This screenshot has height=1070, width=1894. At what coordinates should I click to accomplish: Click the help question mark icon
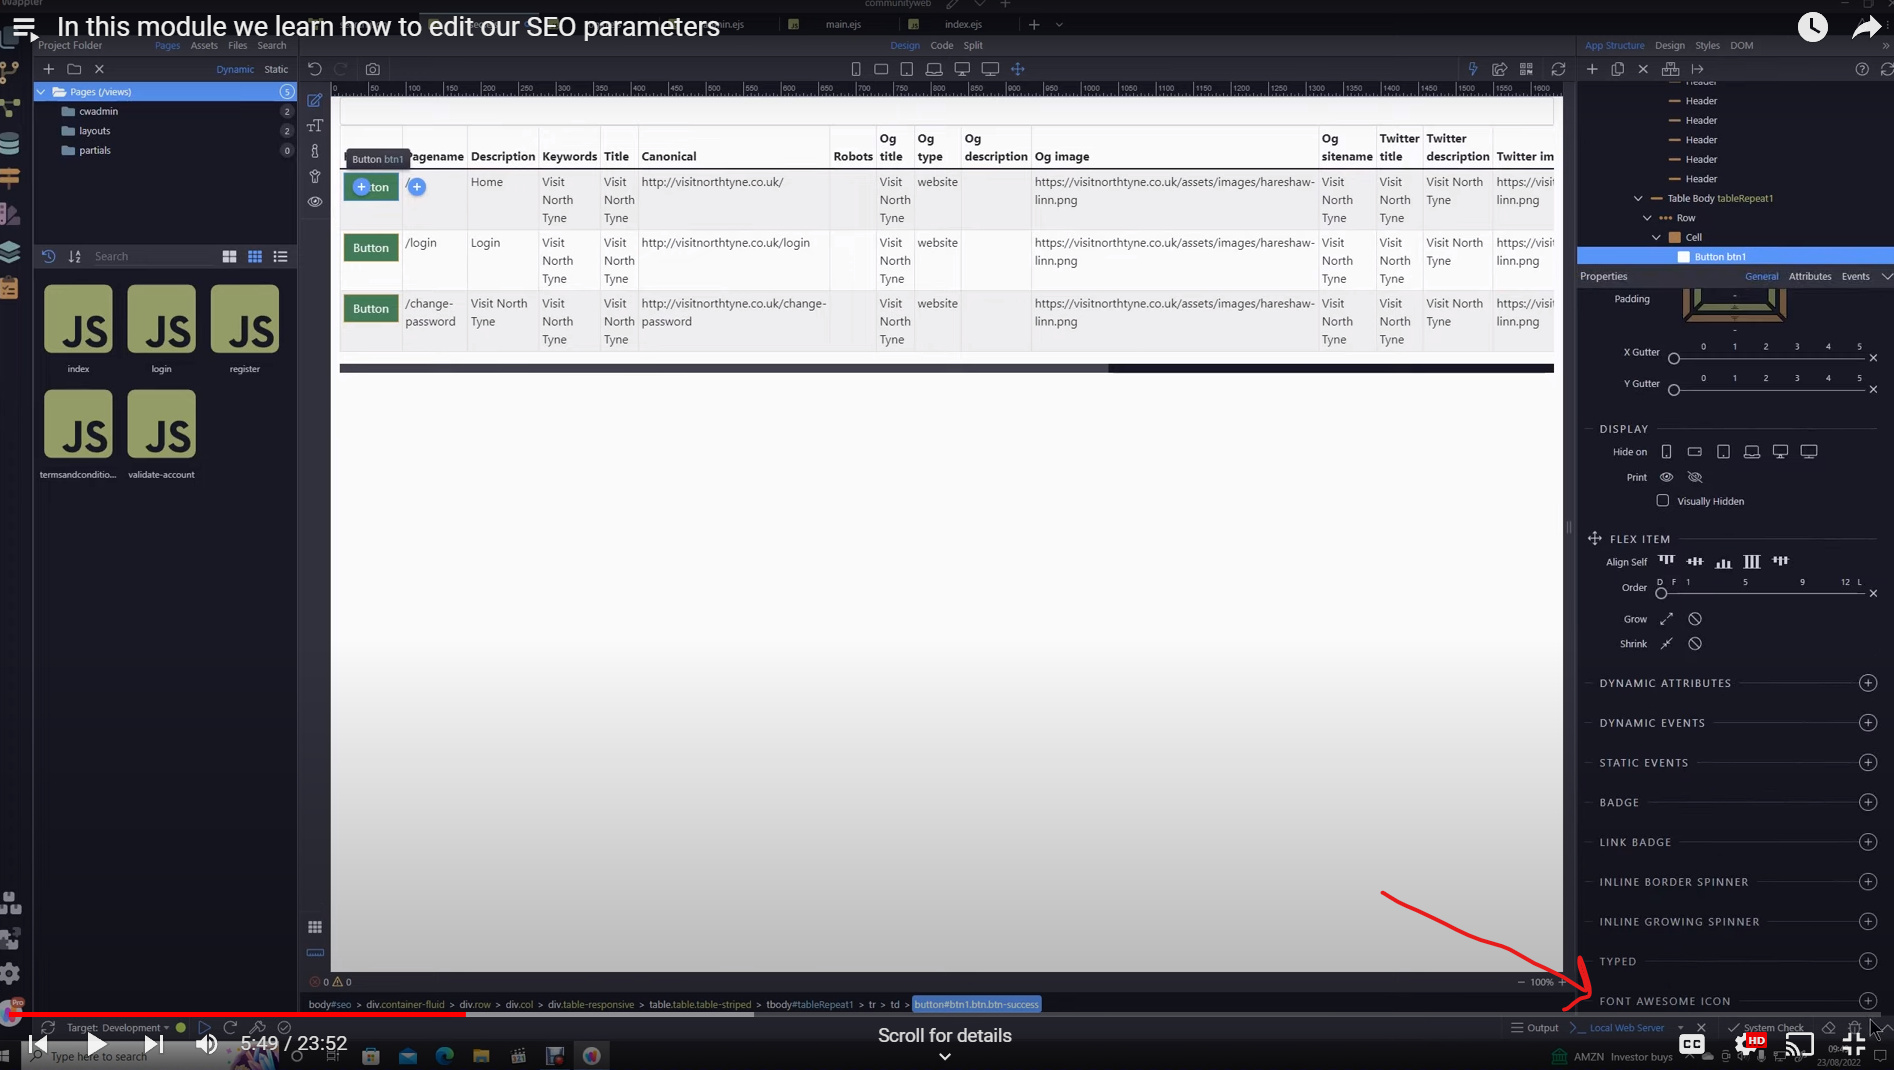tap(1861, 69)
